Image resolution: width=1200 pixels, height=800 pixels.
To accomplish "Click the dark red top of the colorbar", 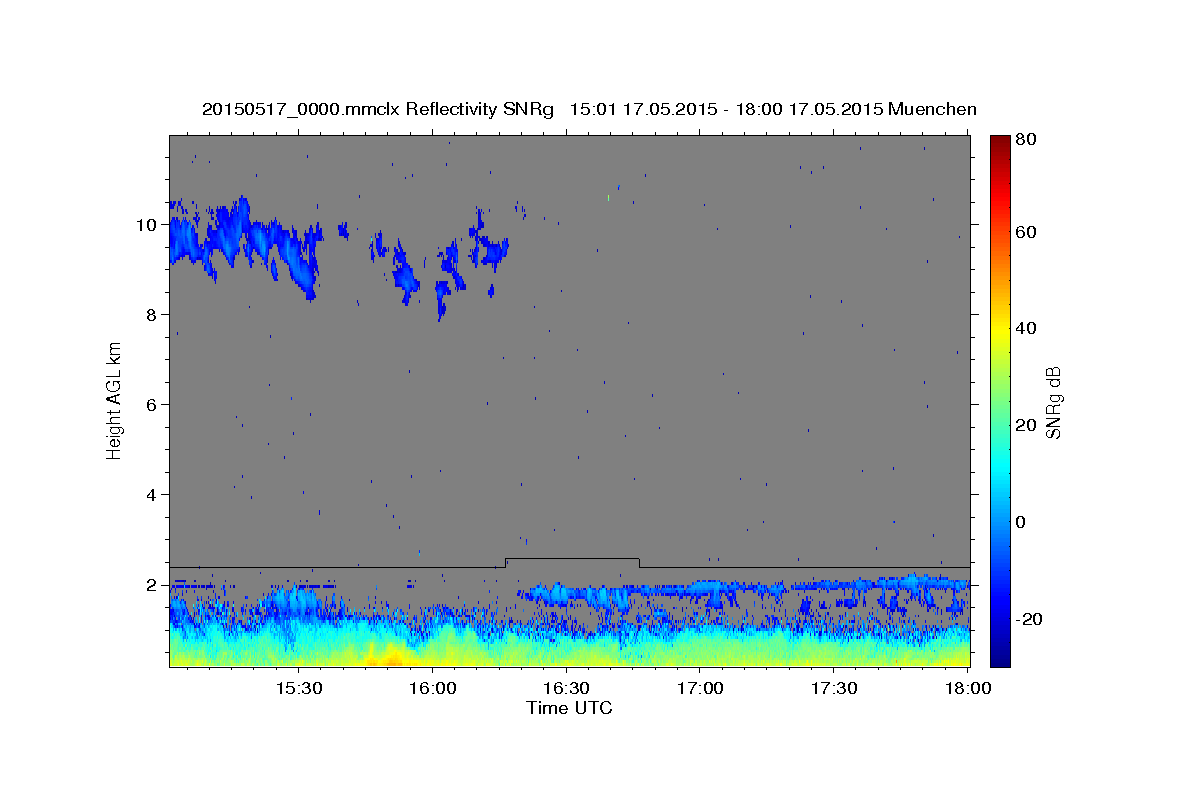I will pos(1000,142).
